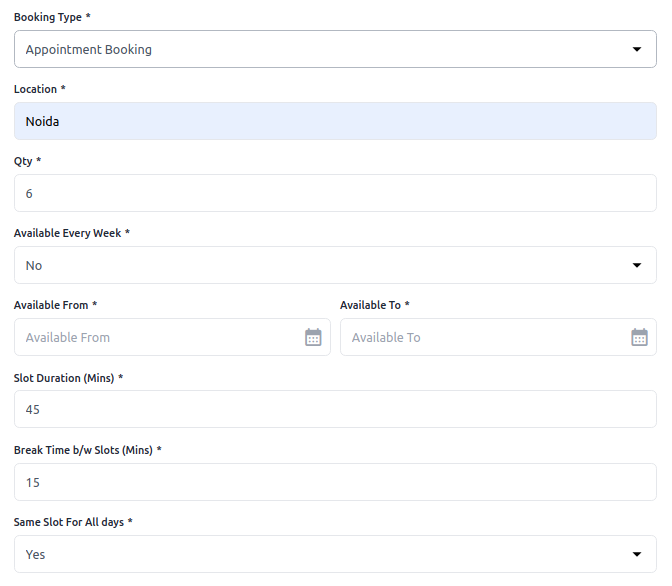Edit the Break Time field showing 15
672x586 pixels.
tap(335, 482)
